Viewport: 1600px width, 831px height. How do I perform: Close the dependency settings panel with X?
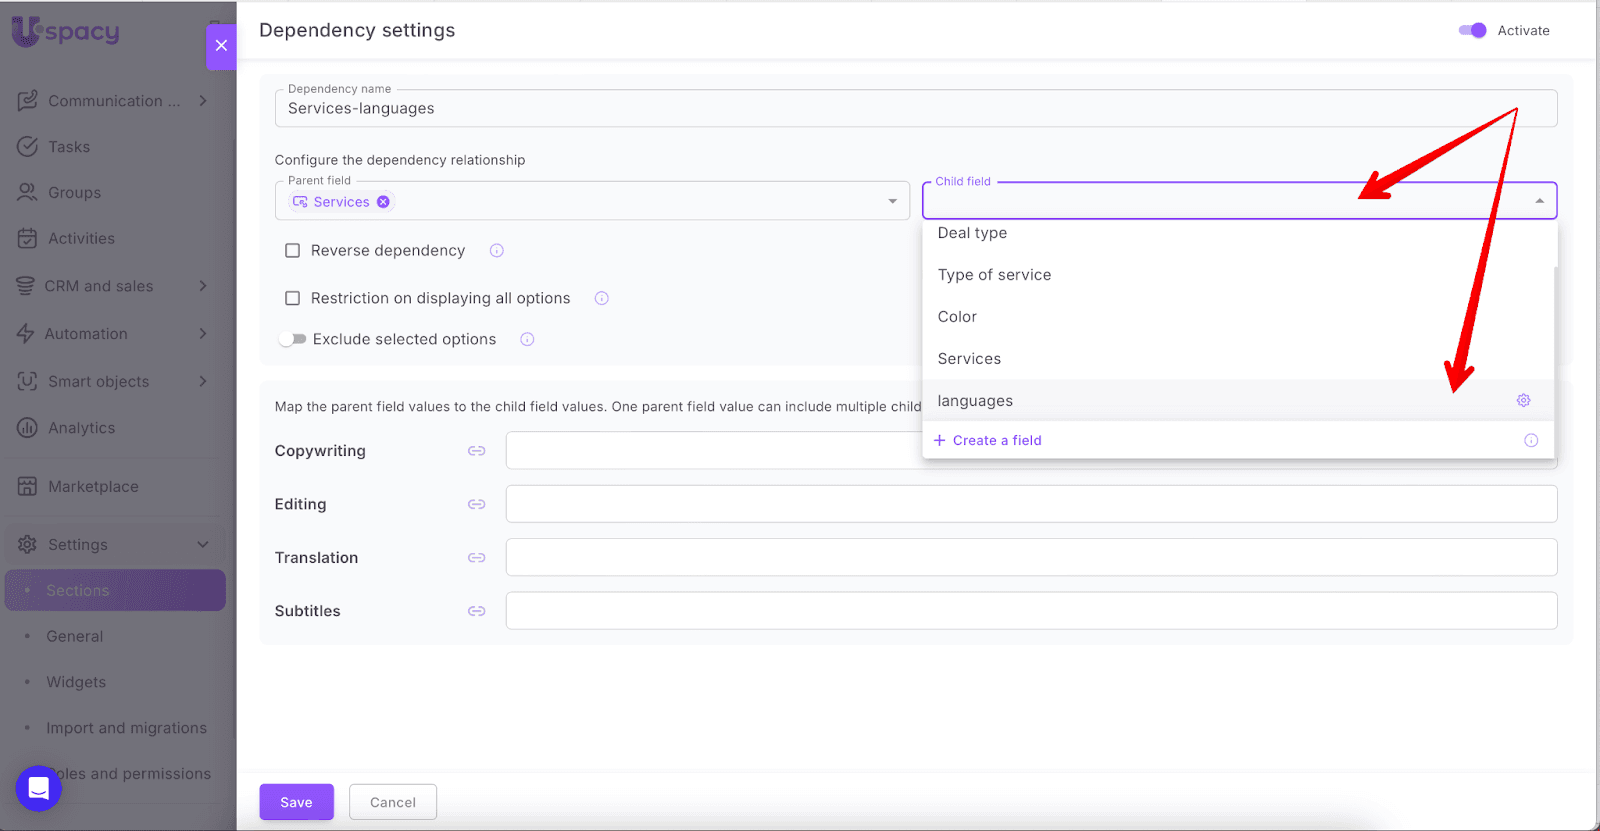pyautogui.click(x=221, y=46)
